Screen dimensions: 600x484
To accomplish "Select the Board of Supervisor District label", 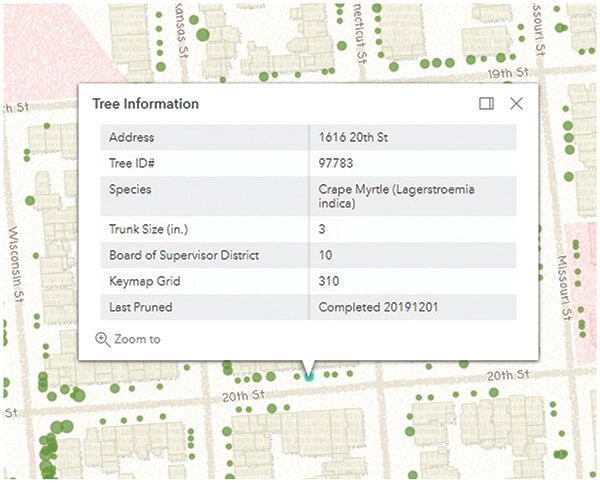I will click(x=184, y=255).
